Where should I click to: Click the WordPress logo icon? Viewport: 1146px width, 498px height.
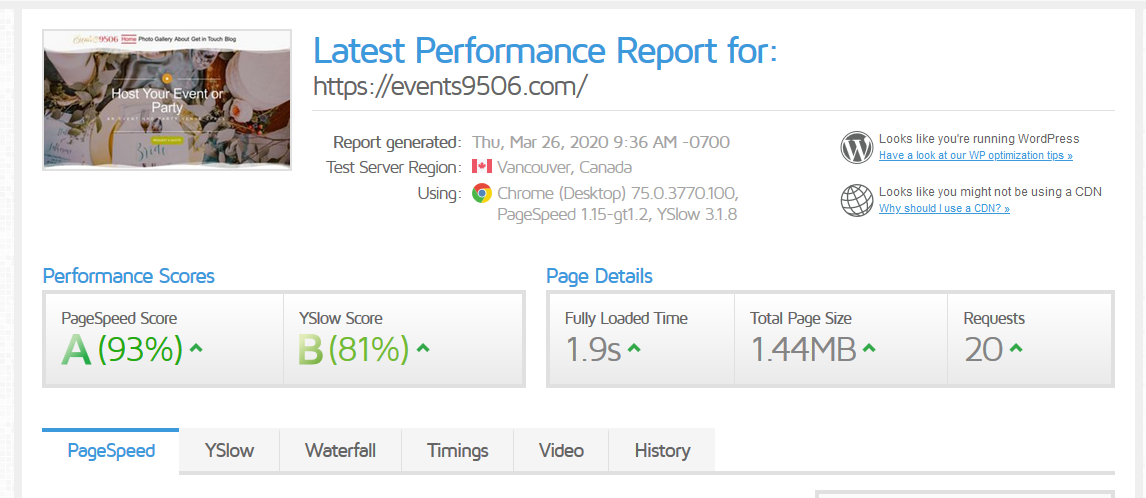click(x=857, y=147)
